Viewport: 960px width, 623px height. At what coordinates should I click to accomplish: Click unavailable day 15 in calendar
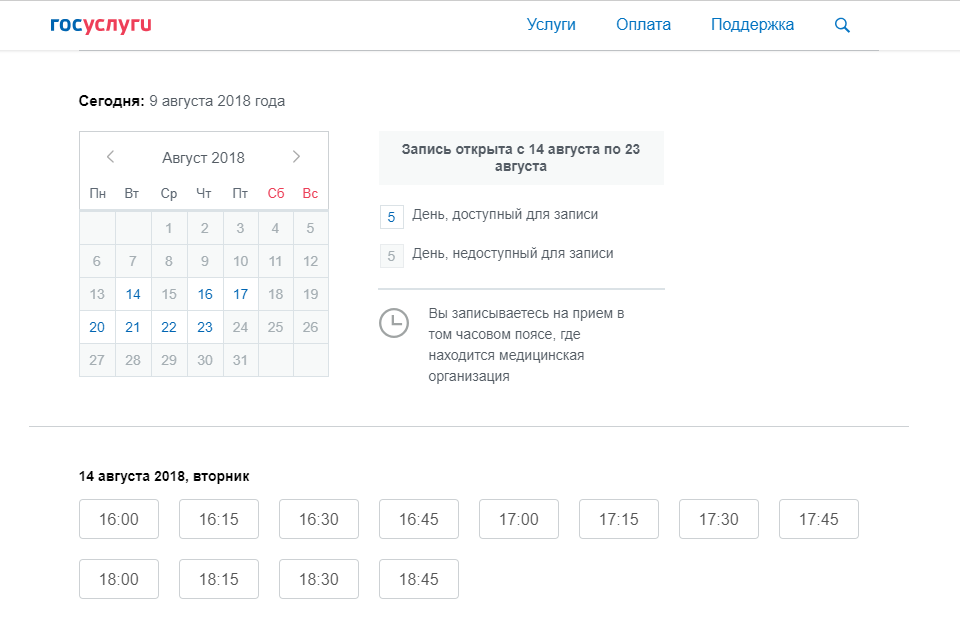tap(169, 294)
